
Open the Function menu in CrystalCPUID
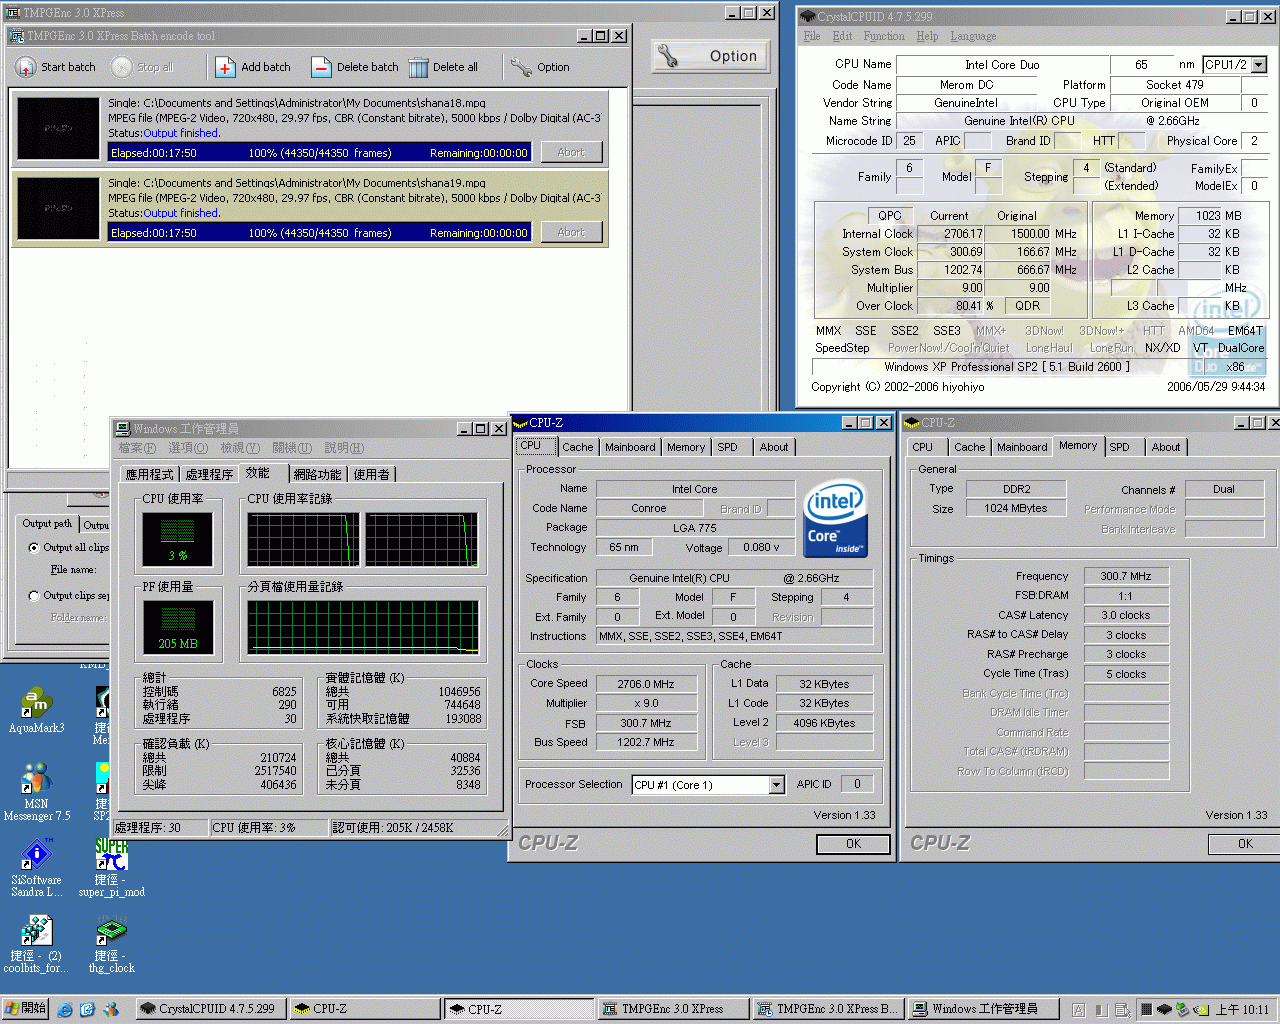click(x=883, y=36)
